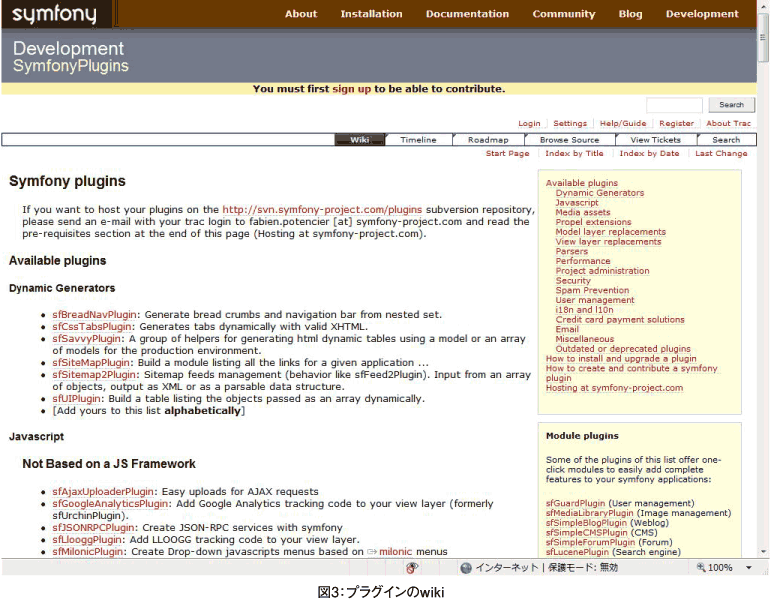Jump to Propel extensions section link

pos(593,222)
